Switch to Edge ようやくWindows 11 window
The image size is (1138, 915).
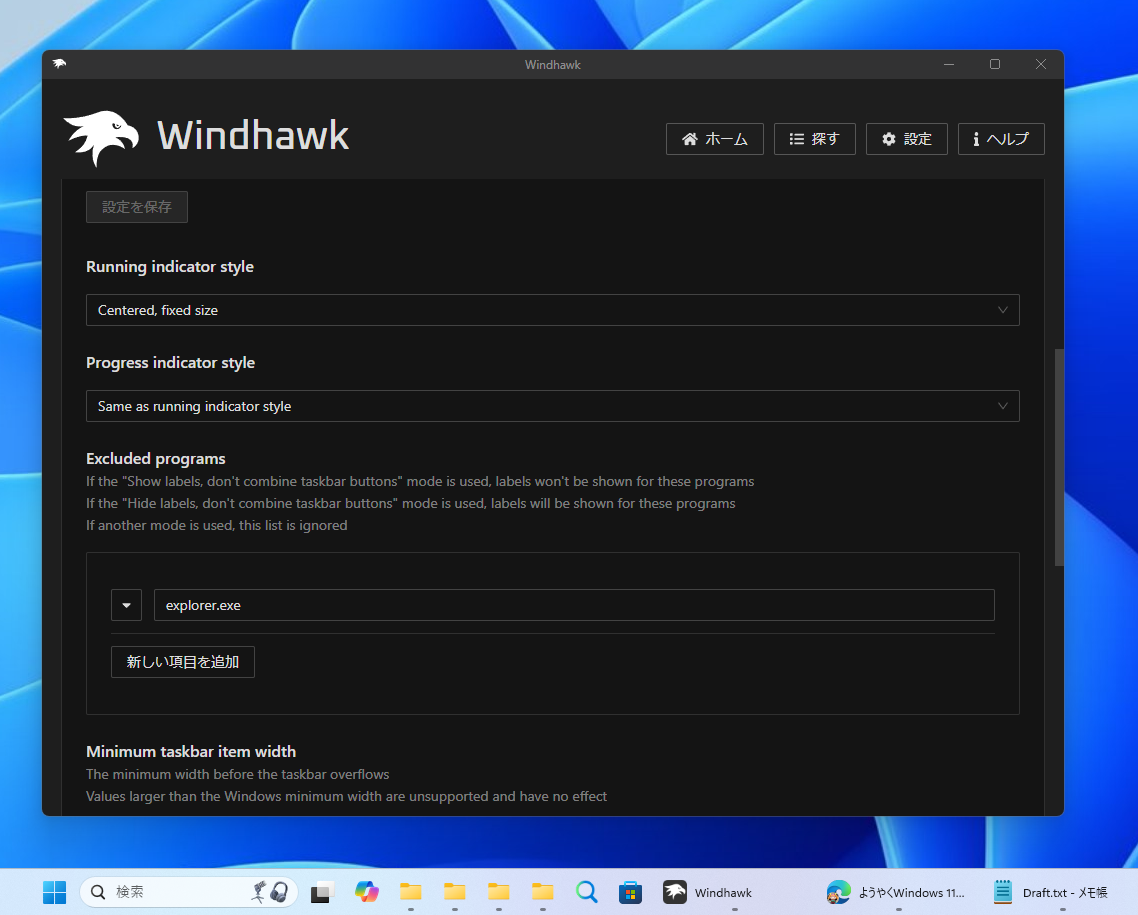(898, 893)
